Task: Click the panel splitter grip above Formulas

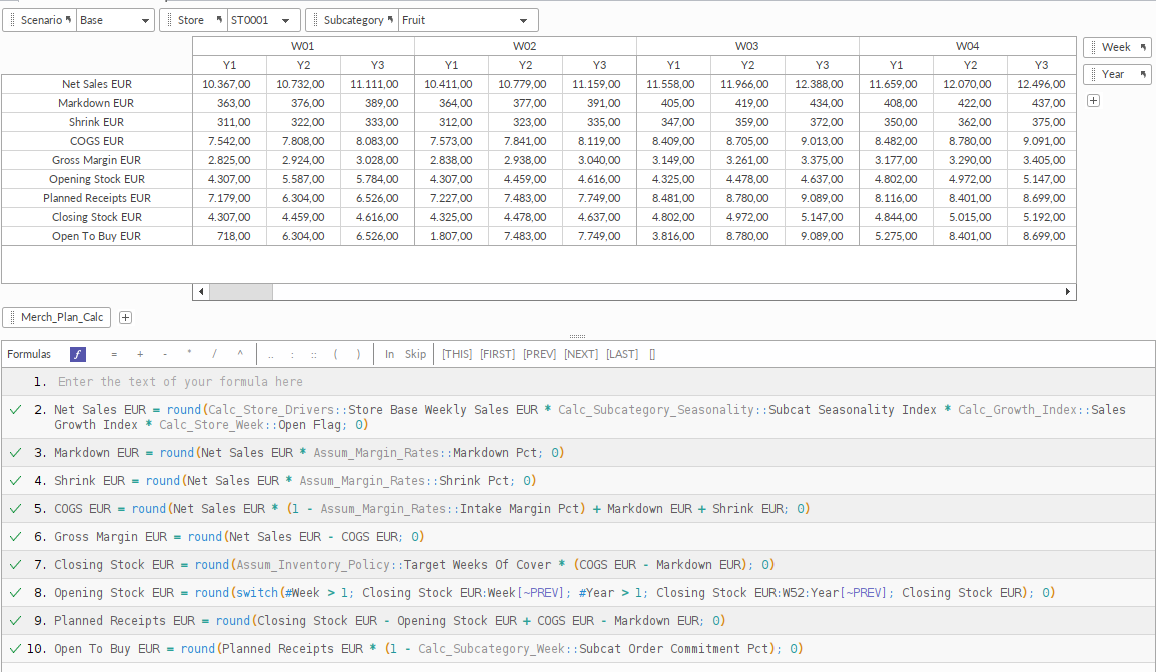Action: 577,336
